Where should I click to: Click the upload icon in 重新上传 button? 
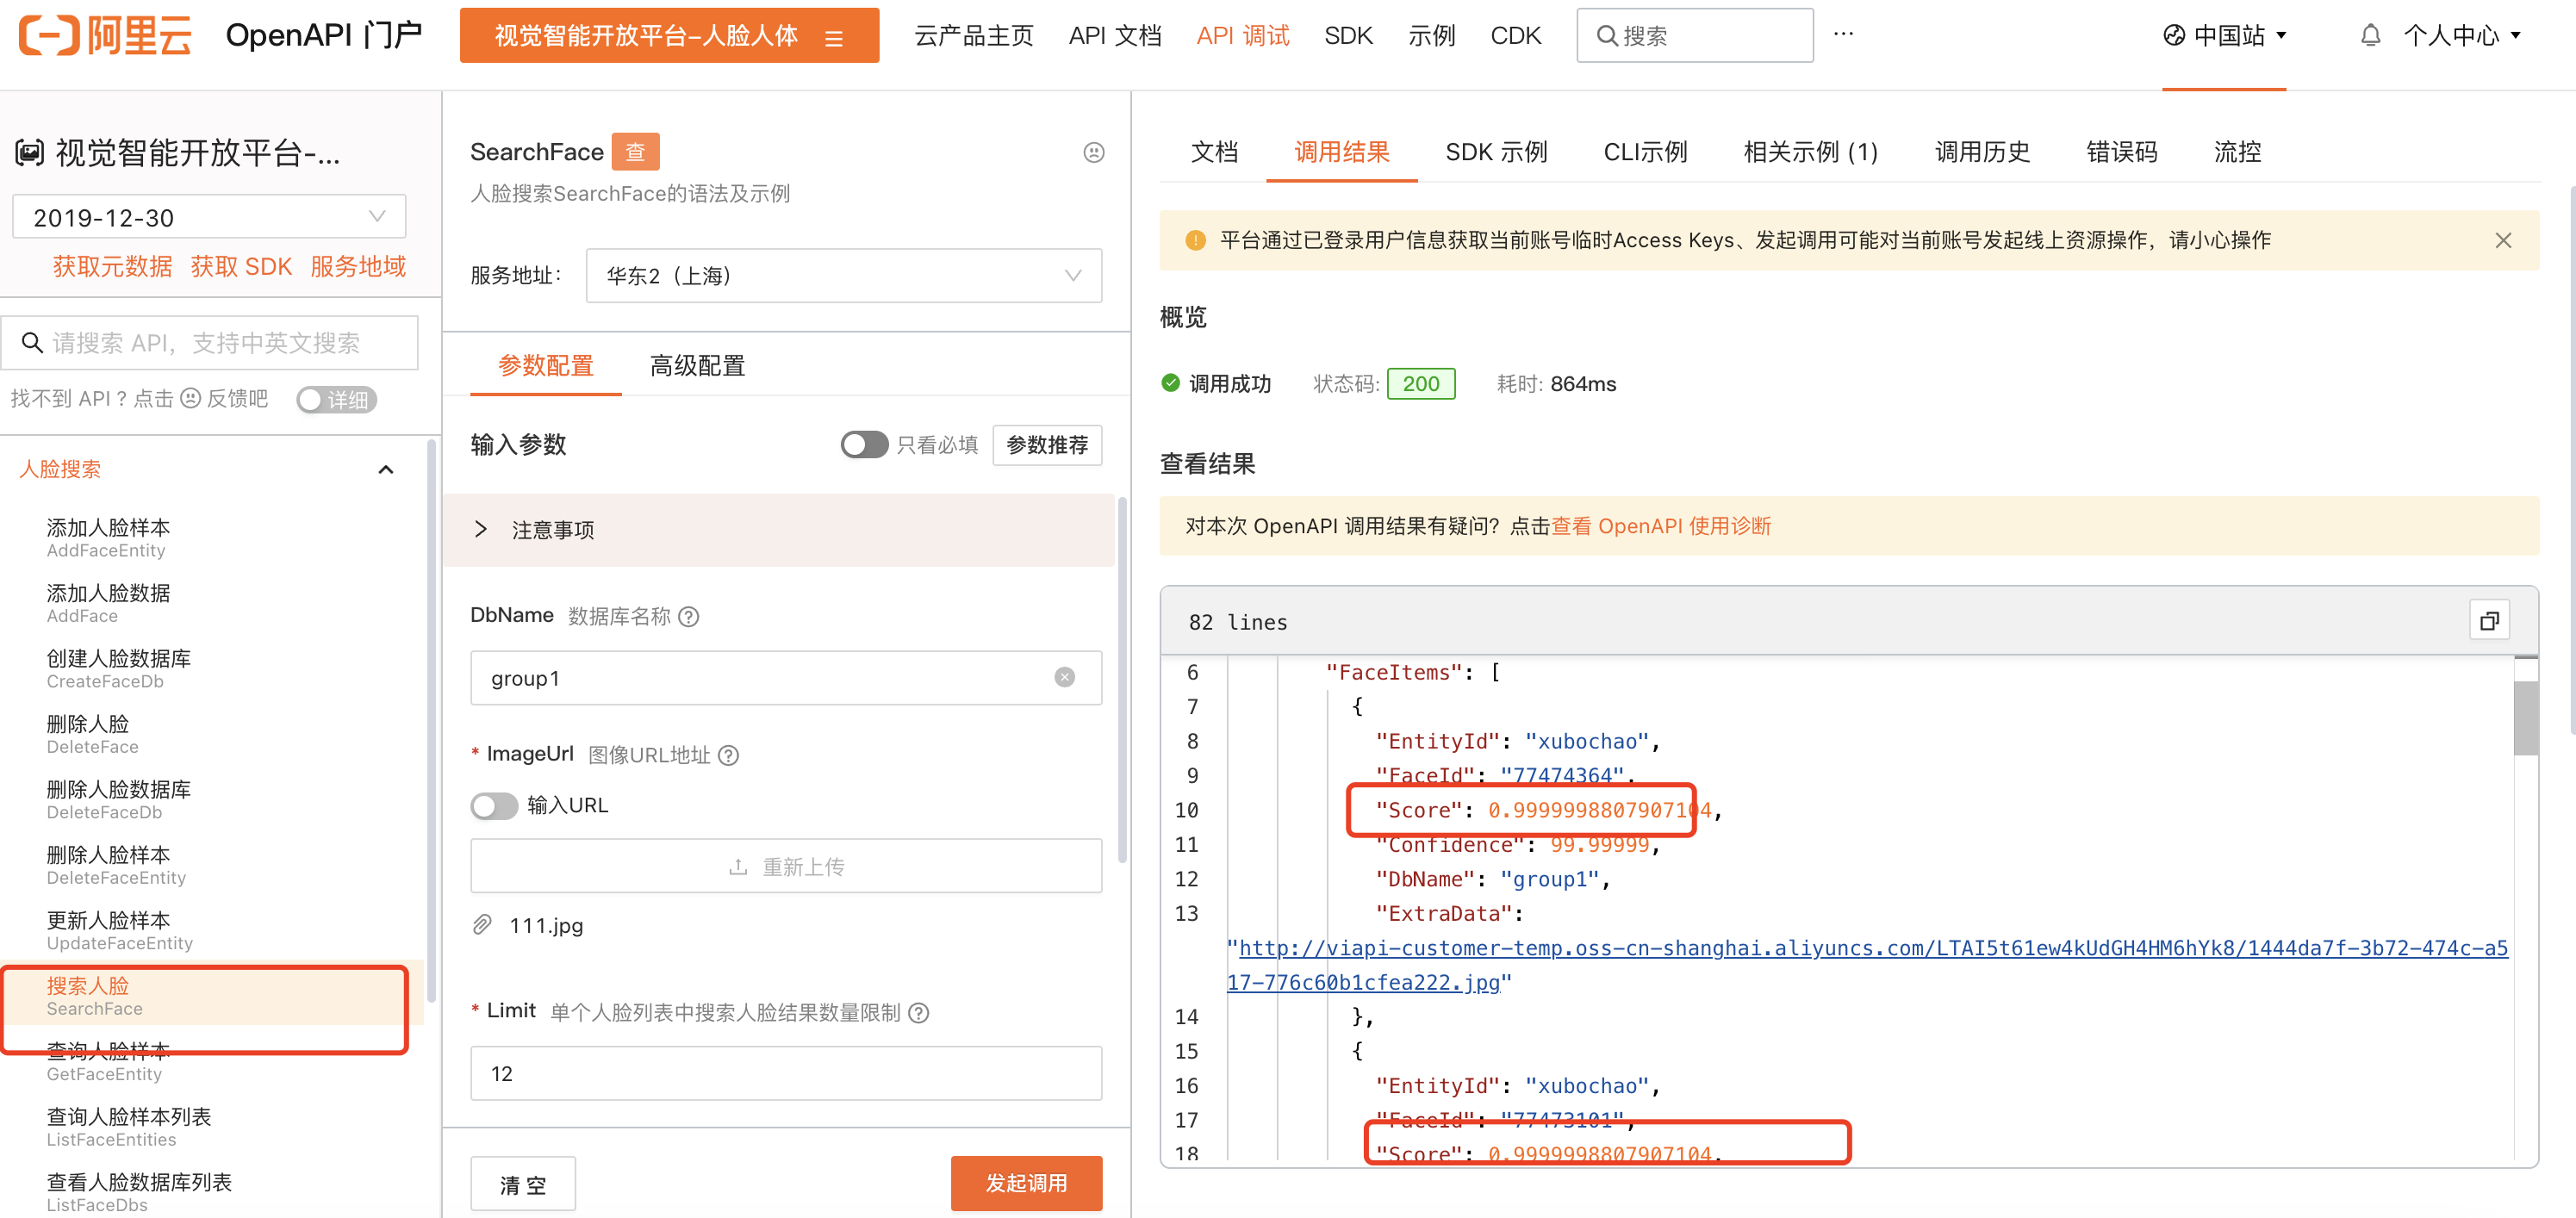[738, 867]
